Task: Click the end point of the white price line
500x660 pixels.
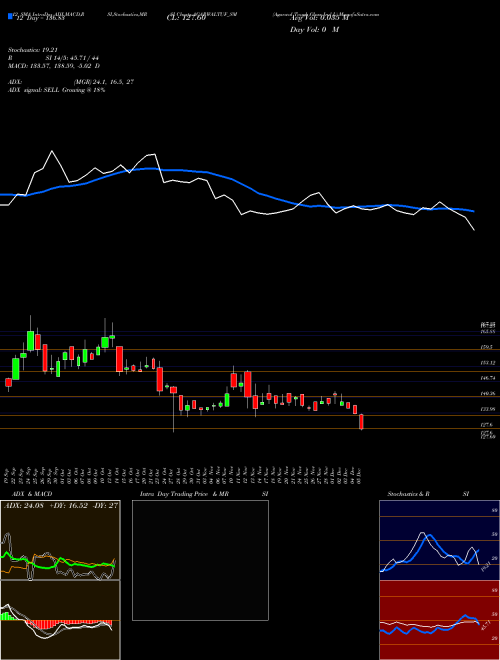Action: coord(474,230)
